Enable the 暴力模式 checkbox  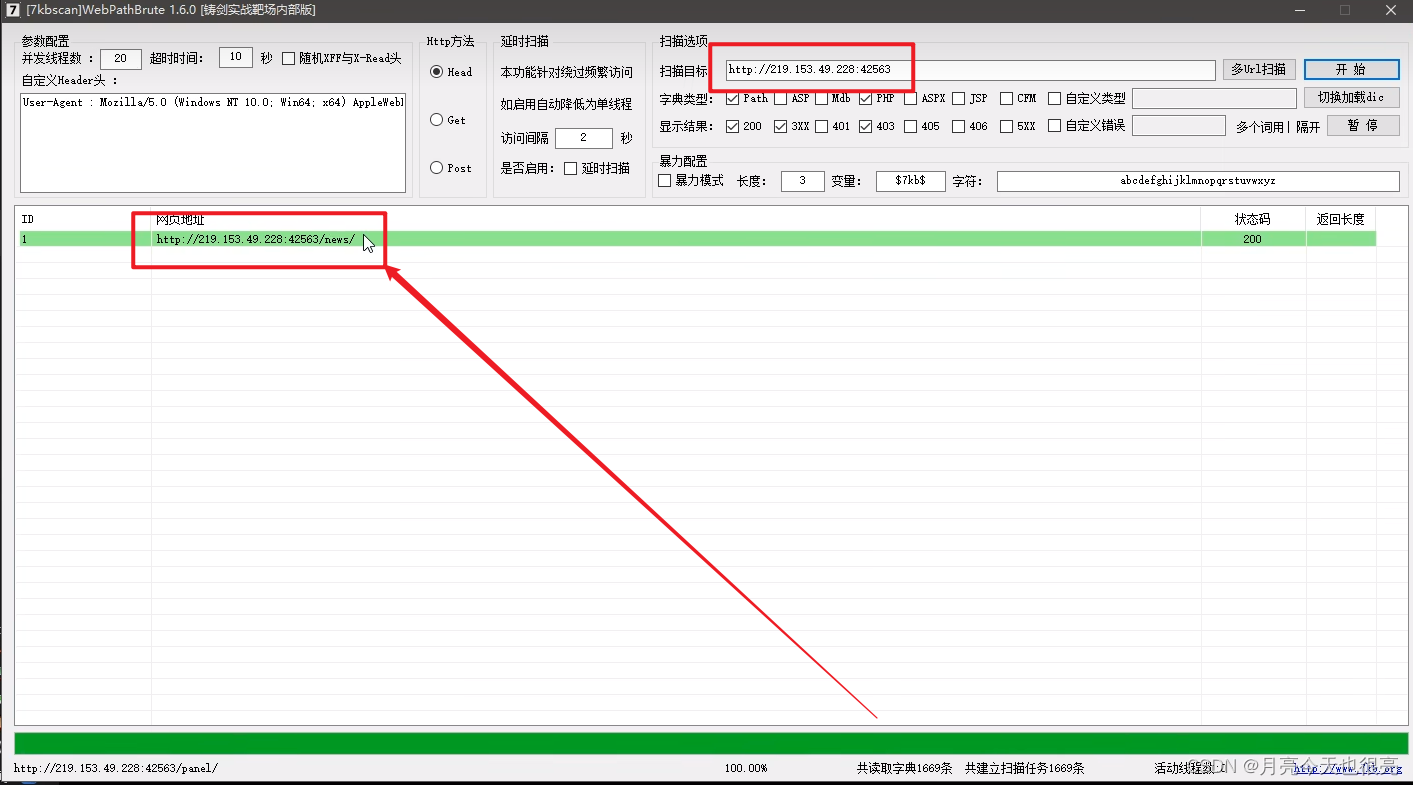(665, 181)
